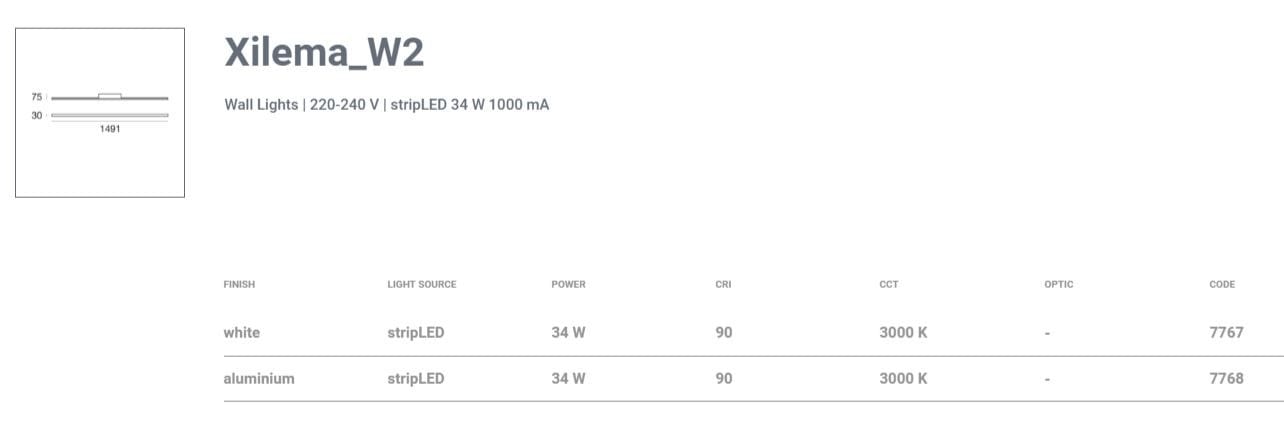Click the CODE column header
Viewport: 1284px width, 433px height.
(x=1221, y=284)
